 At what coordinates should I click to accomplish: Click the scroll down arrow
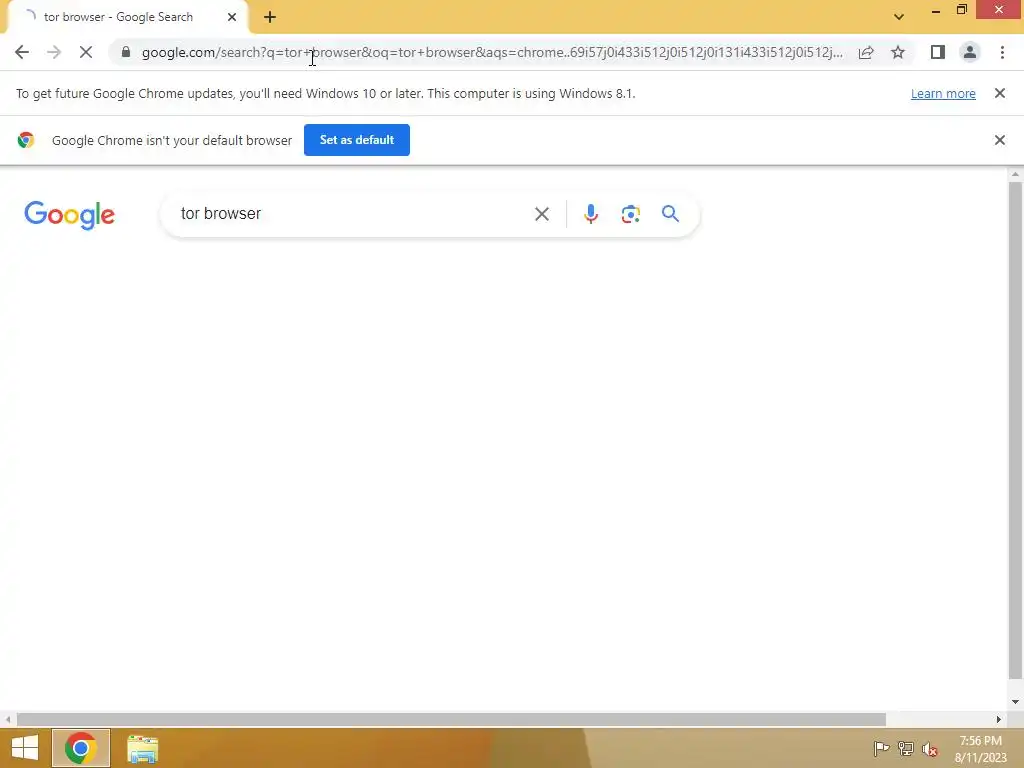pos(1015,702)
